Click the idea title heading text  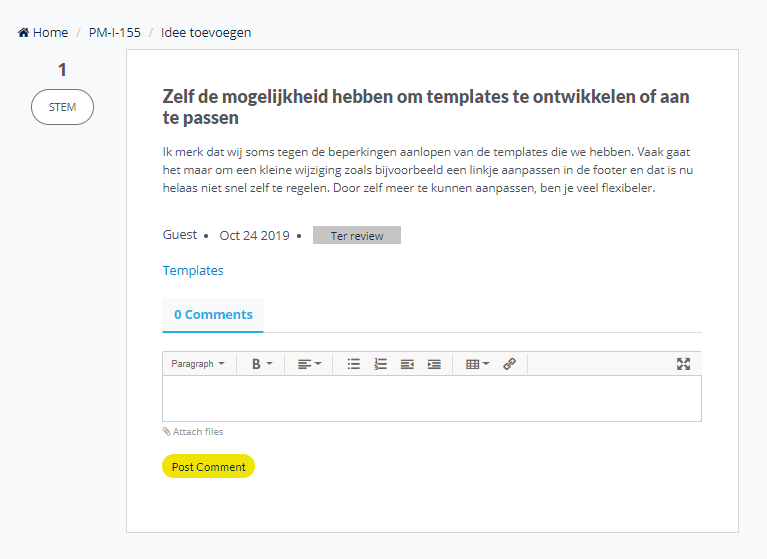tap(426, 107)
